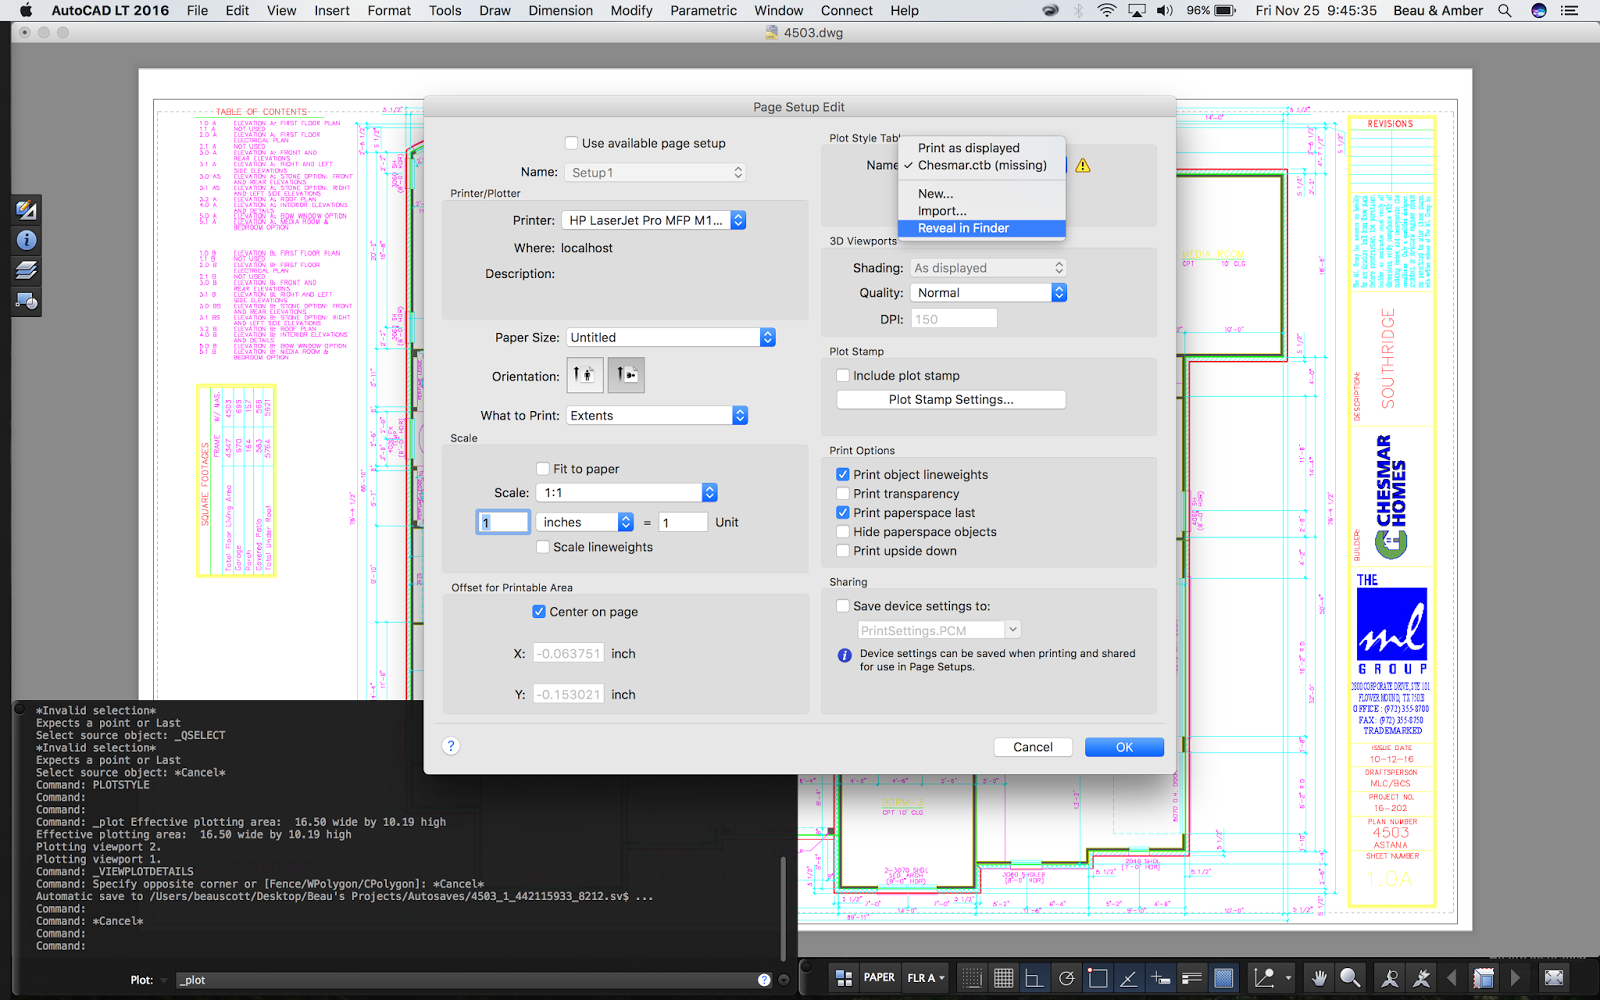Toggle ortho mode in the status bar

pyautogui.click(x=1034, y=977)
